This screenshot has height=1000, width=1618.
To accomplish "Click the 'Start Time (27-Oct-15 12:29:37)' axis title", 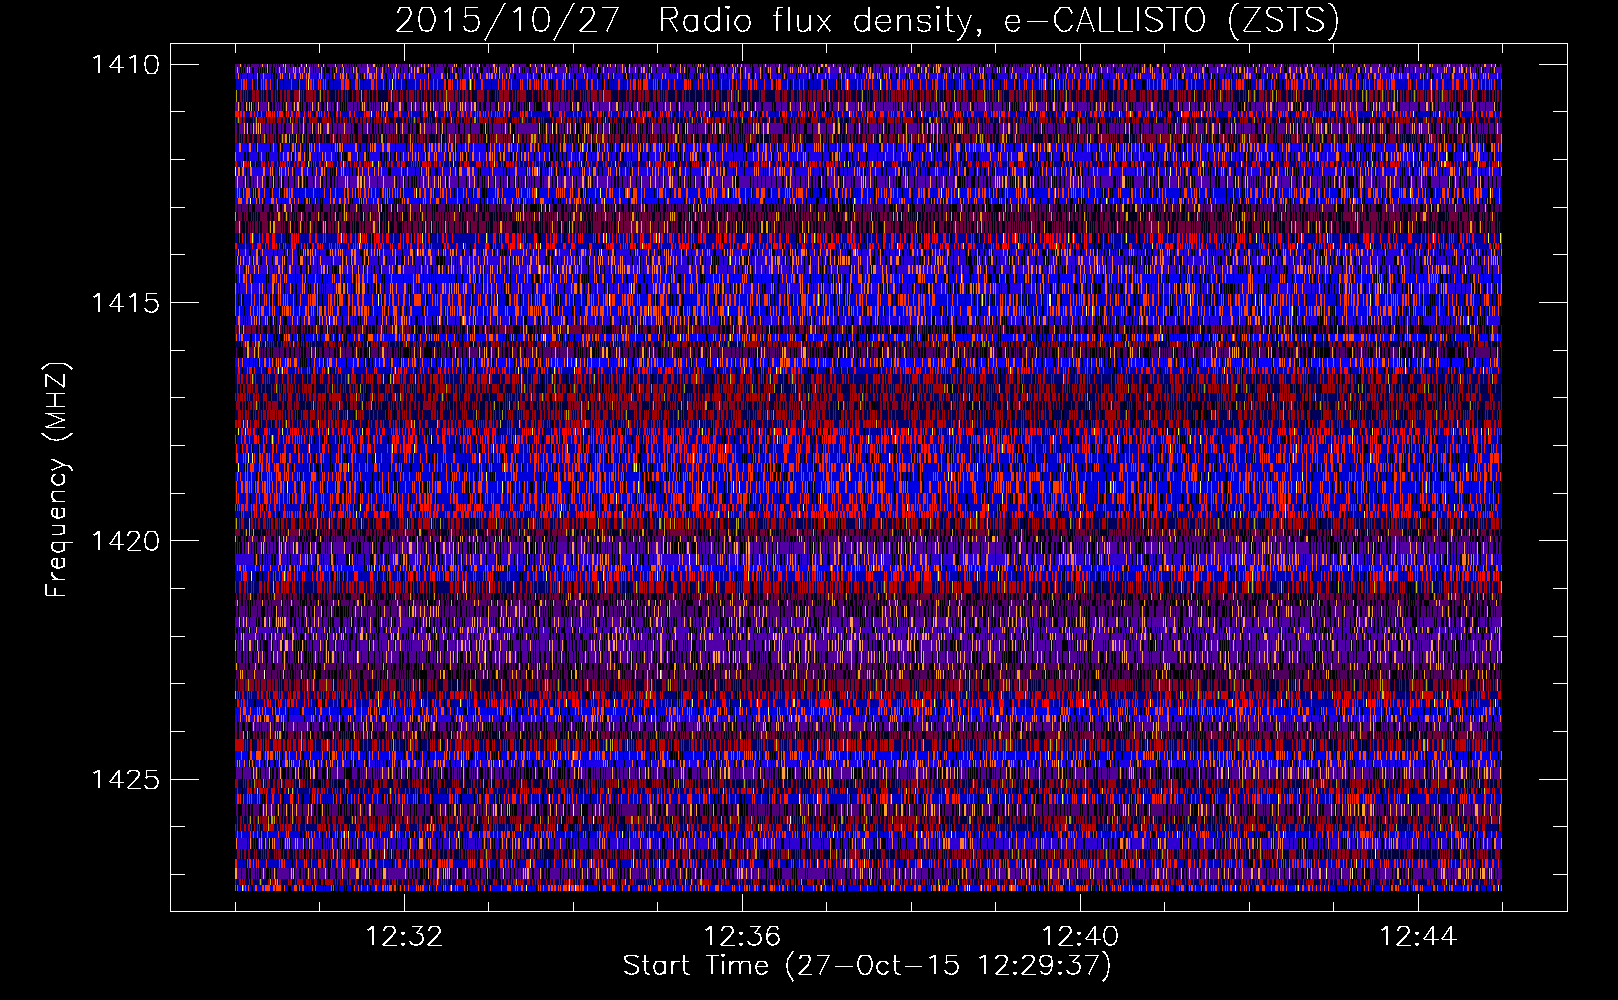I will click(867, 966).
